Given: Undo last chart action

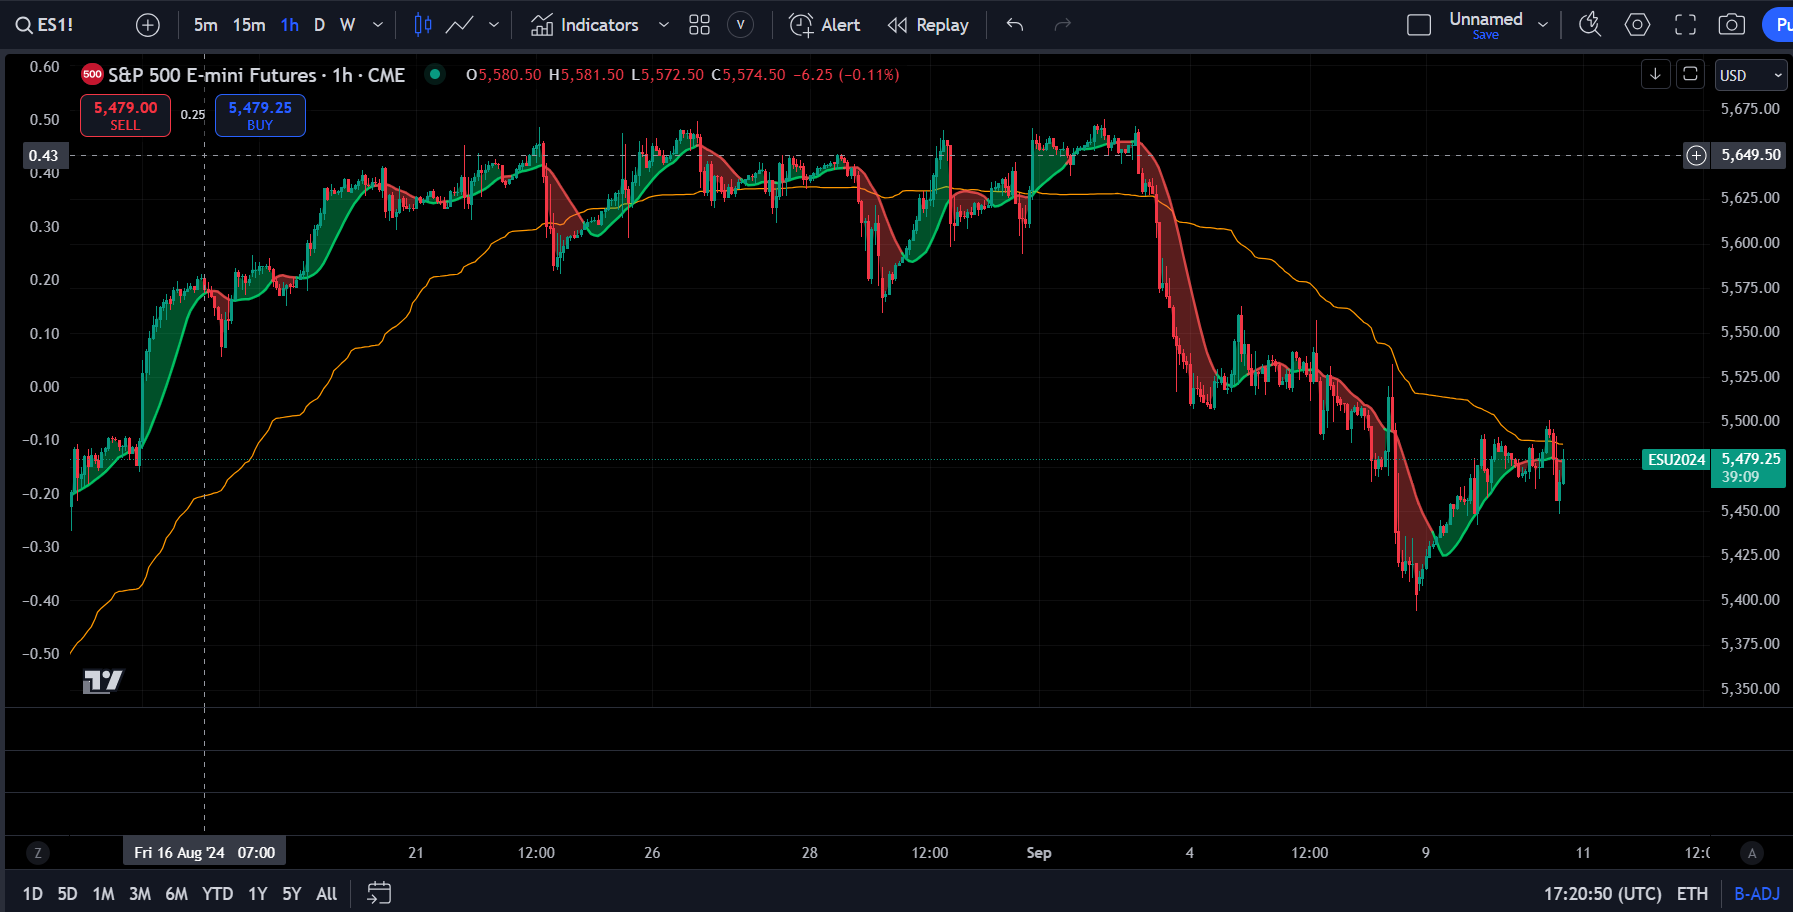Looking at the screenshot, I should pos(1015,25).
